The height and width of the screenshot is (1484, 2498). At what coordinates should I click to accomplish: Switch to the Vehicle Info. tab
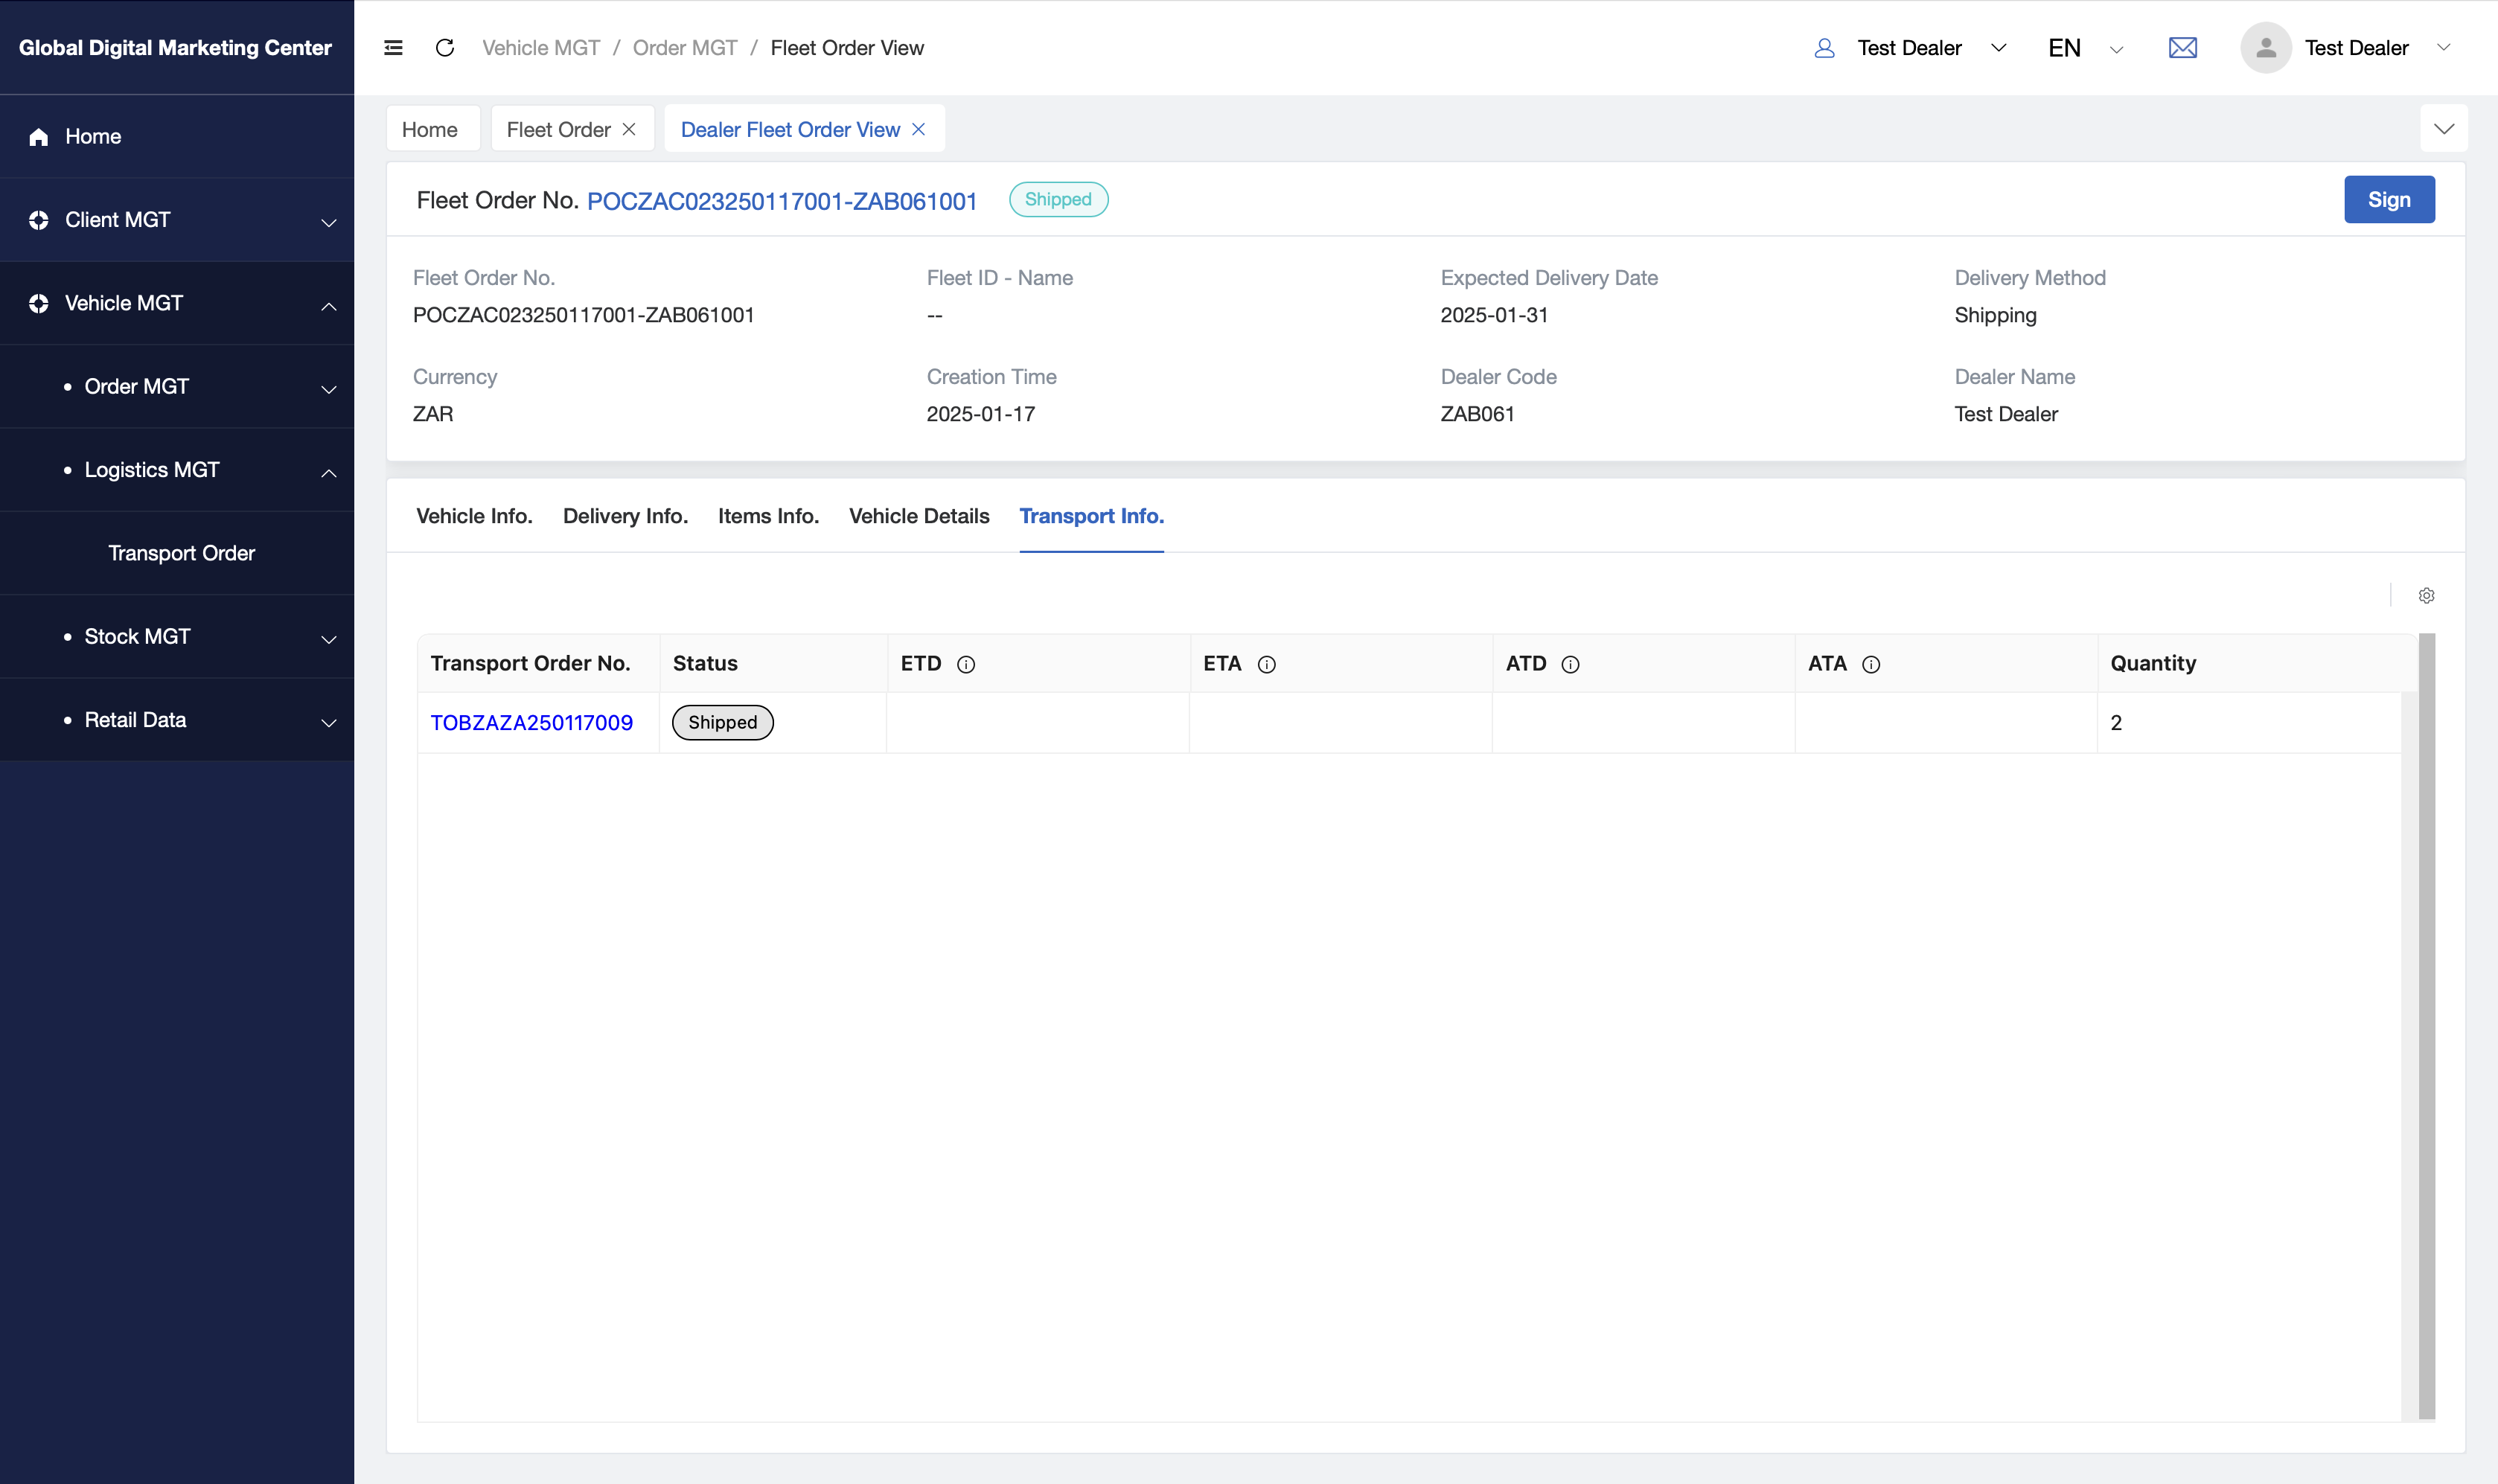[474, 516]
